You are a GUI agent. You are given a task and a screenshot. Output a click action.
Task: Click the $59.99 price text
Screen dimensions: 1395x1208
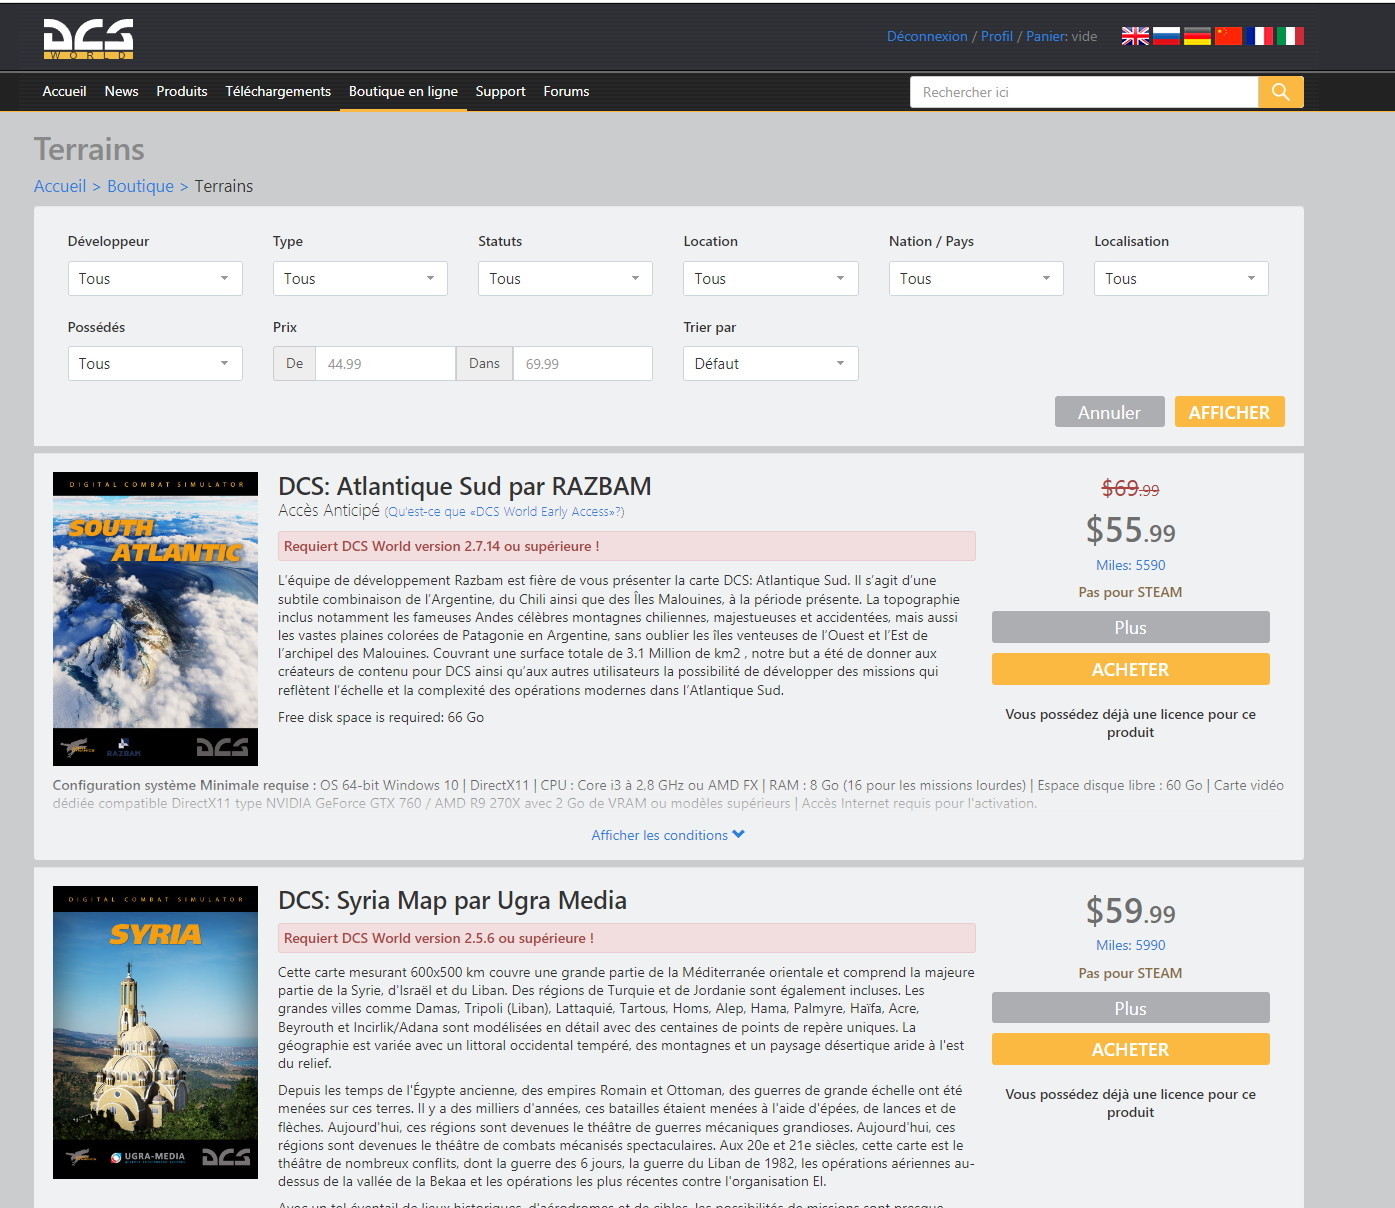1130,911
